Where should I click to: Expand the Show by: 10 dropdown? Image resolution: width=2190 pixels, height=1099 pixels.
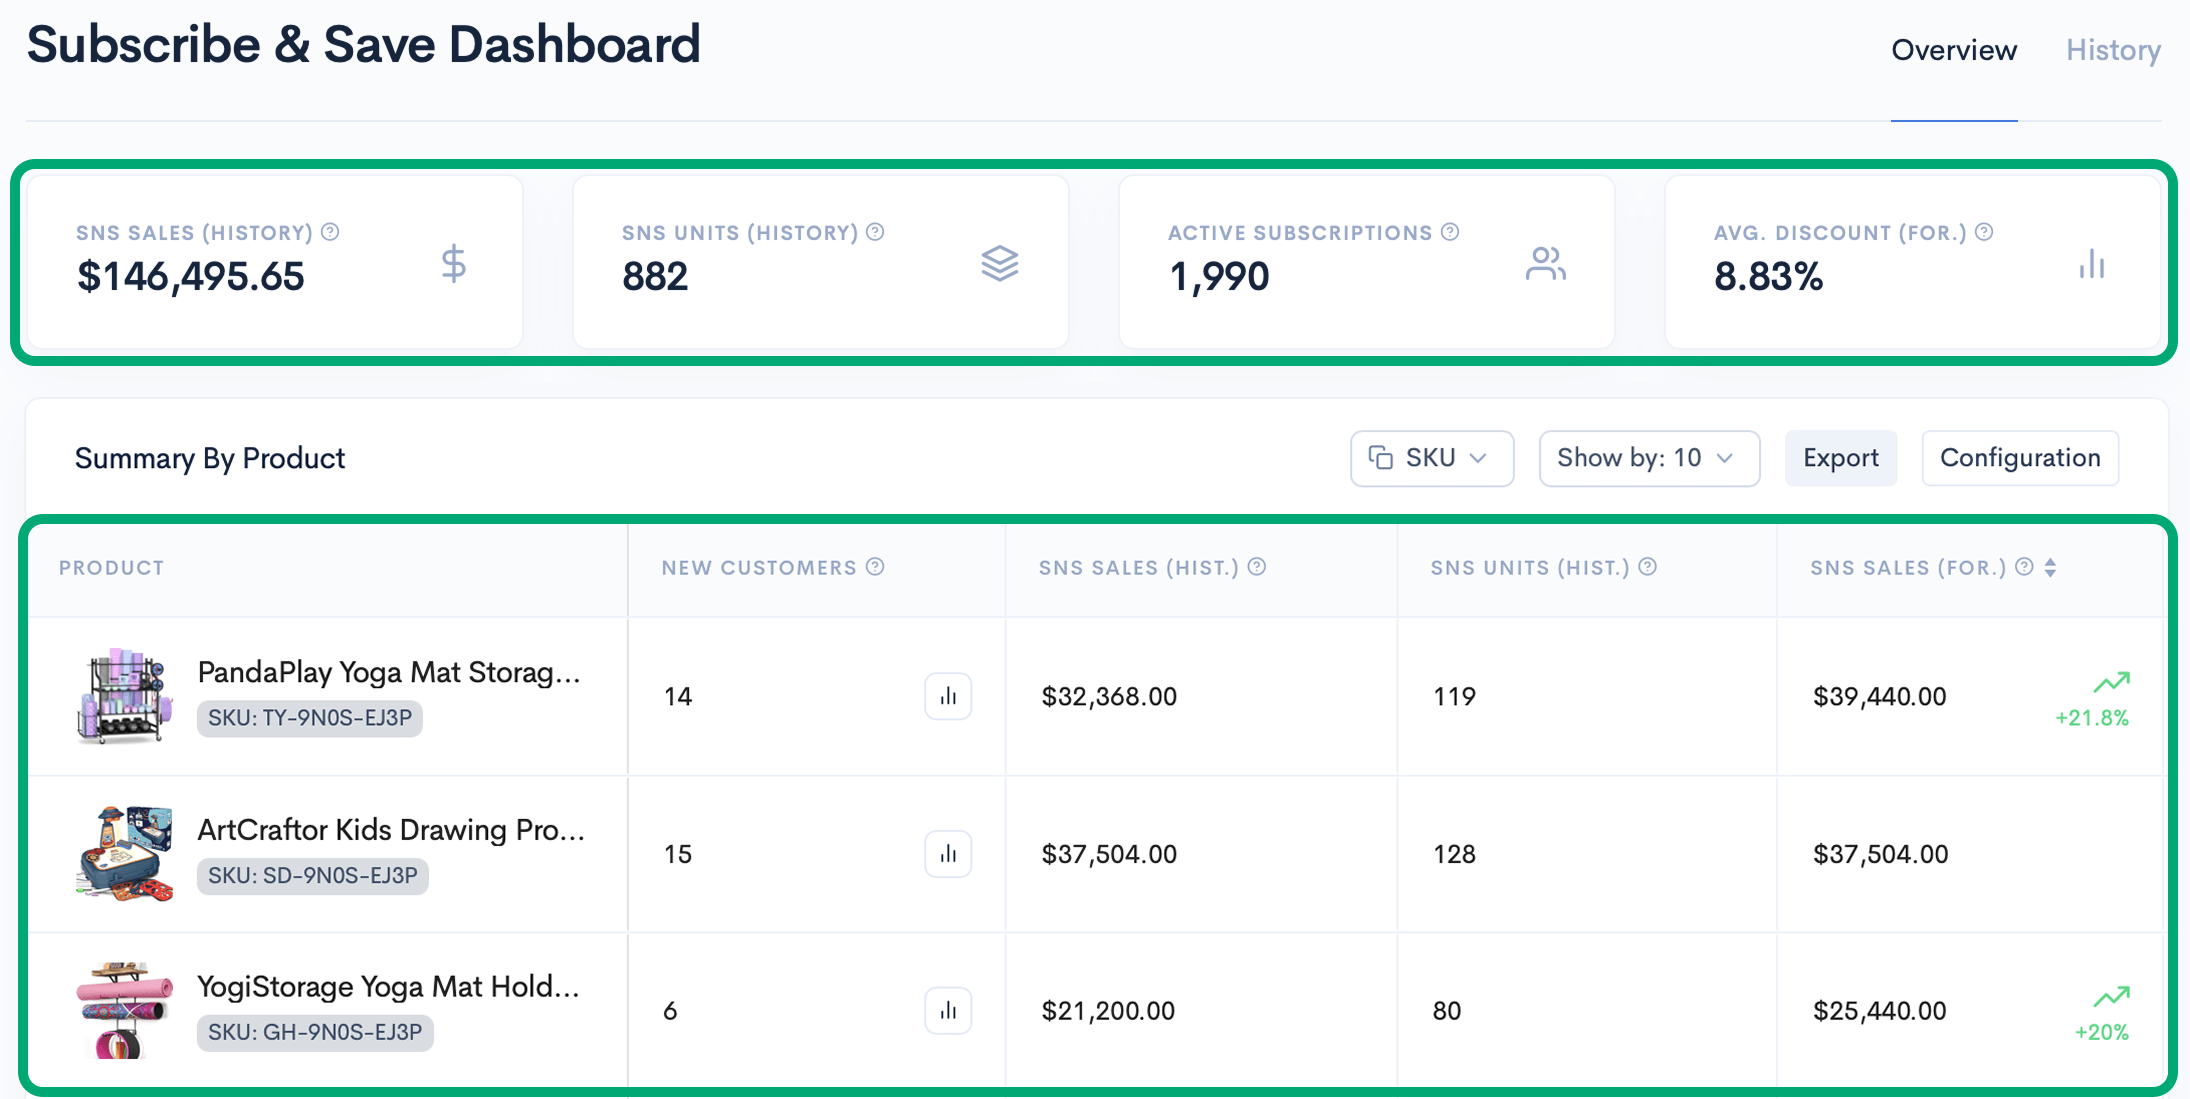[x=1649, y=458]
